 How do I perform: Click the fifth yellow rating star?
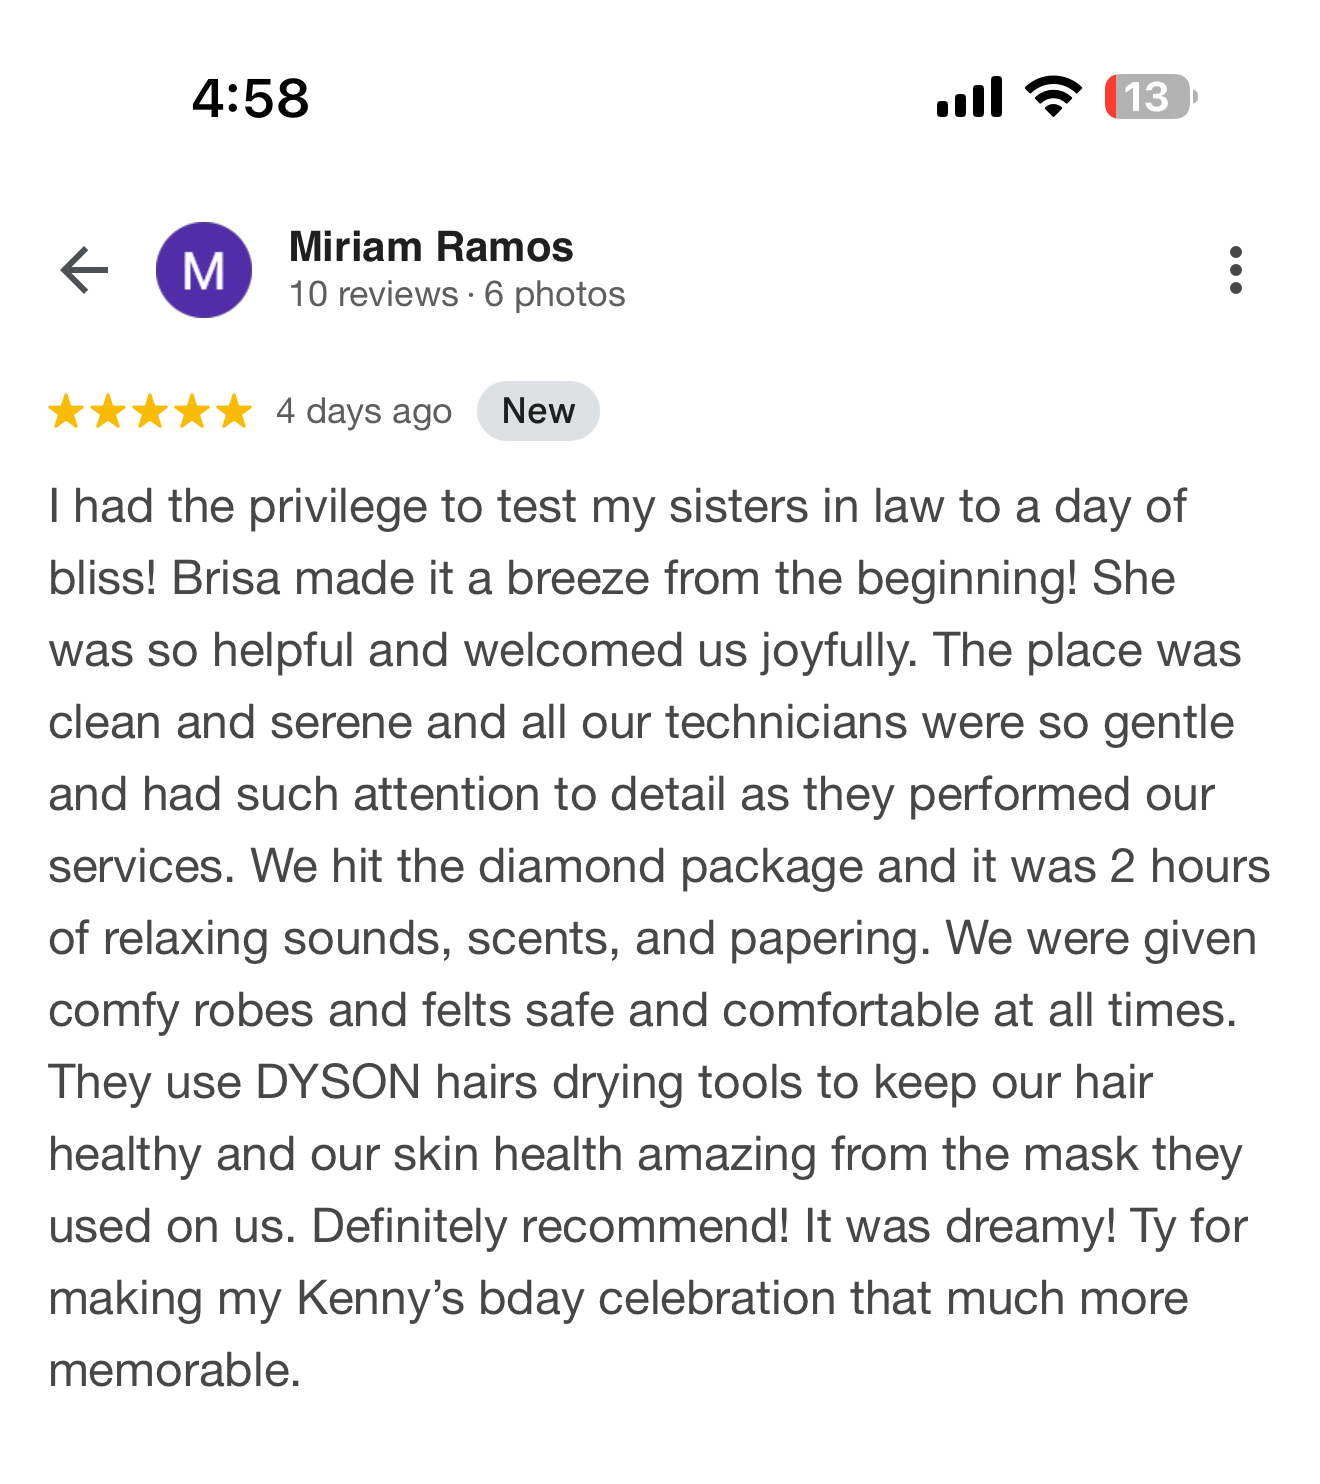coord(234,411)
